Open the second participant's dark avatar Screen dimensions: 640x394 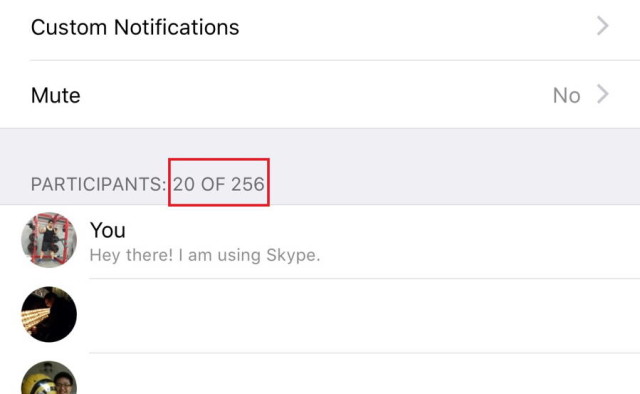[49, 314]
